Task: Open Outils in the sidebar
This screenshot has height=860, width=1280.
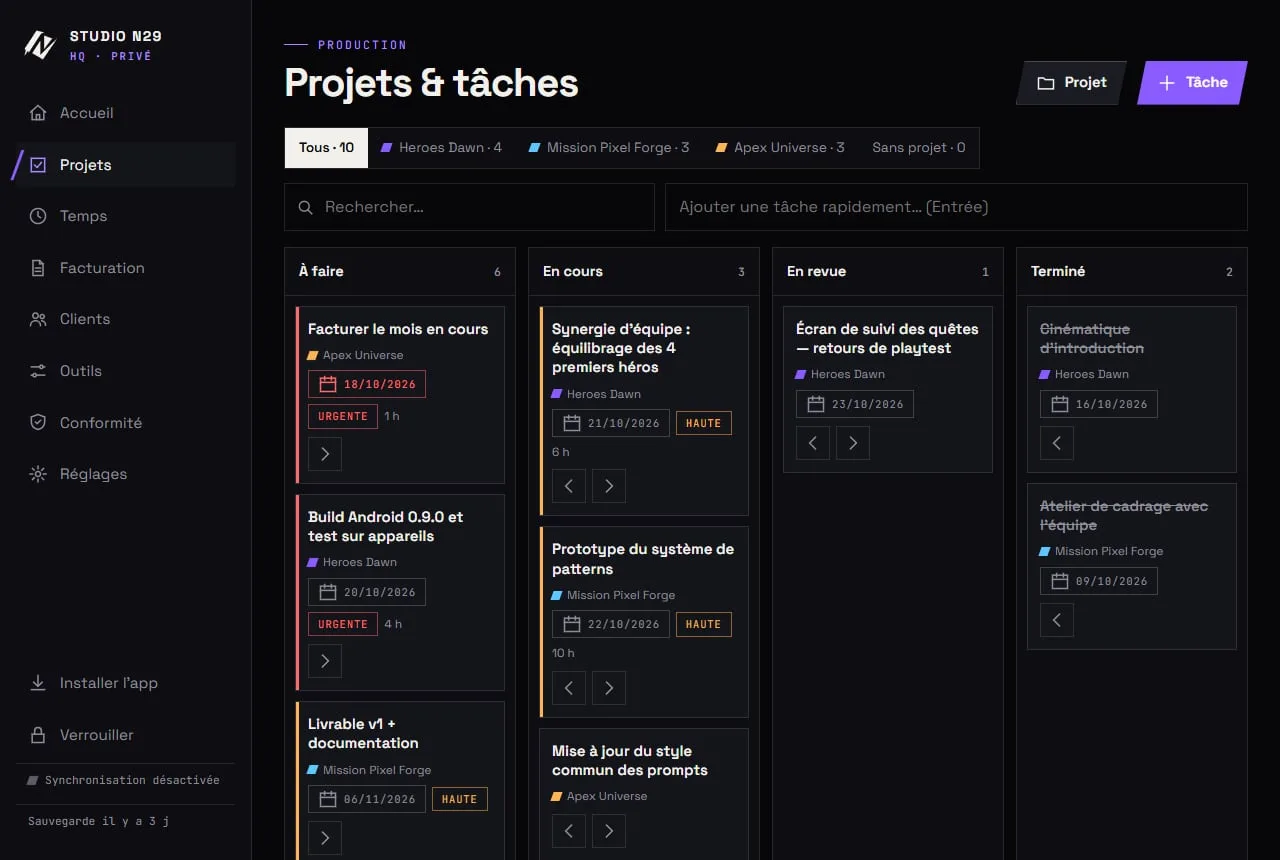Action: pos(125,371)
